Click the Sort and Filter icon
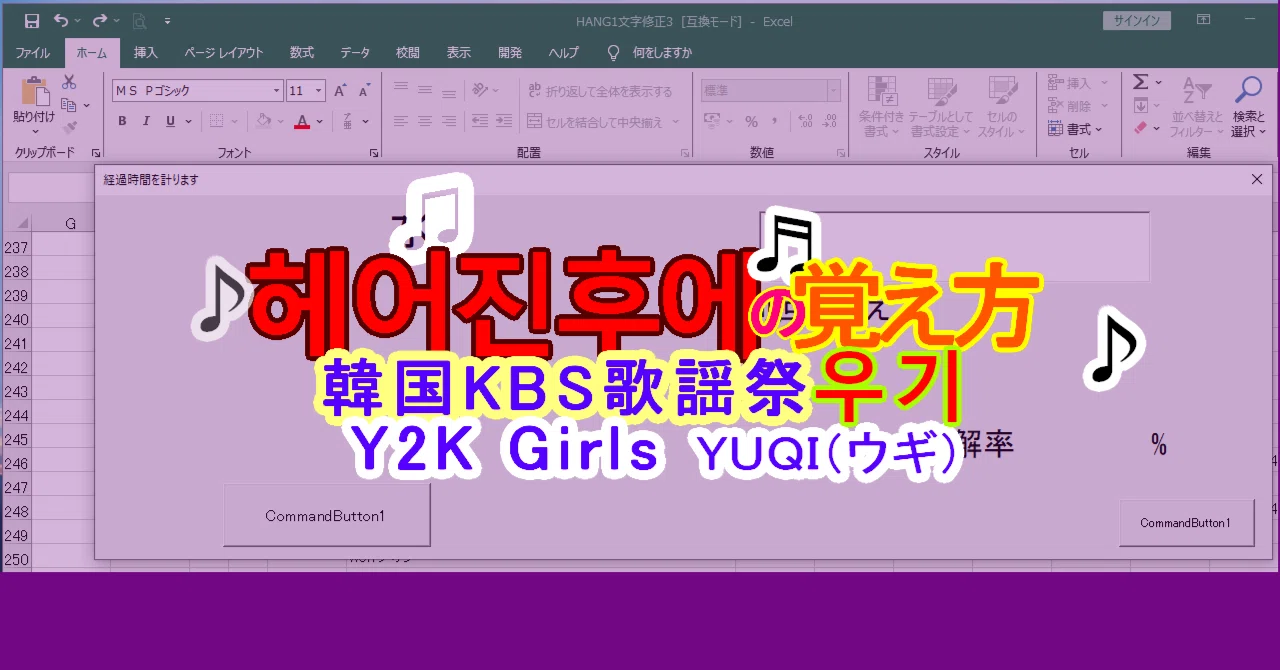 tap(1196, 90)
